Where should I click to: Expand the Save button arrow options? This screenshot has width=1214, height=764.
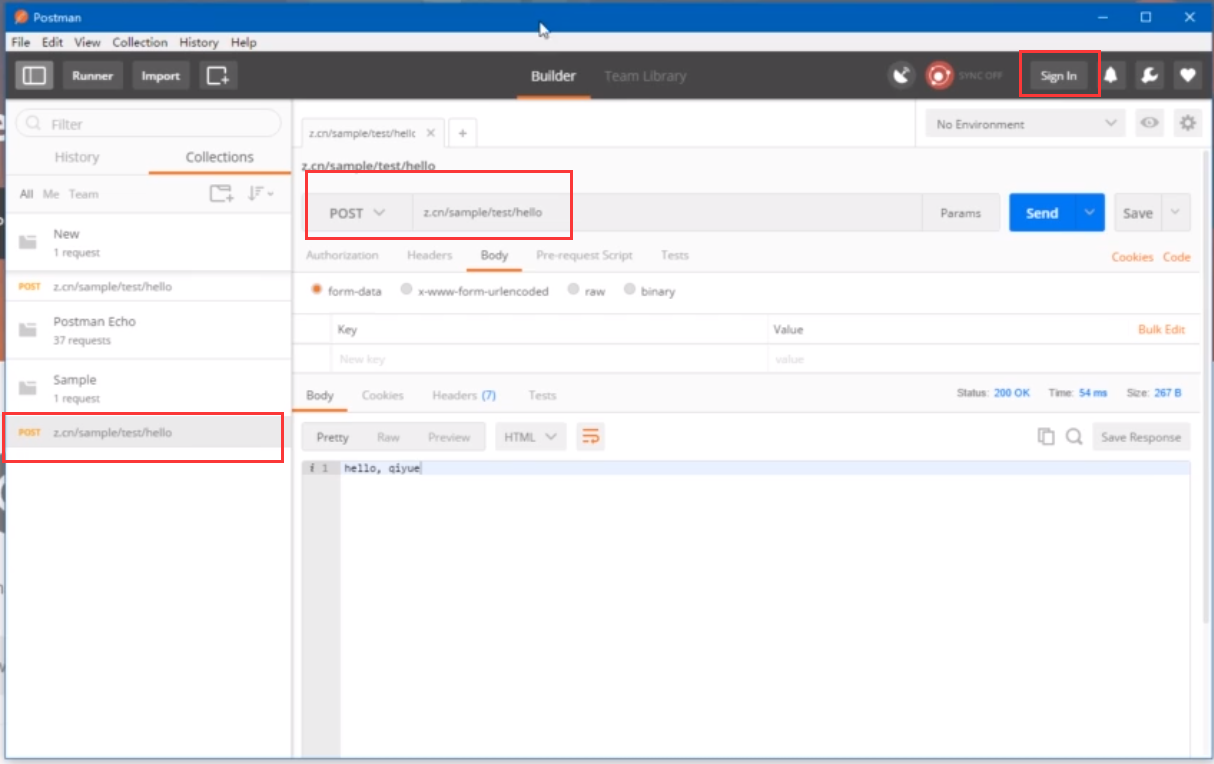pyautogui.click(x=1175, y=213)
